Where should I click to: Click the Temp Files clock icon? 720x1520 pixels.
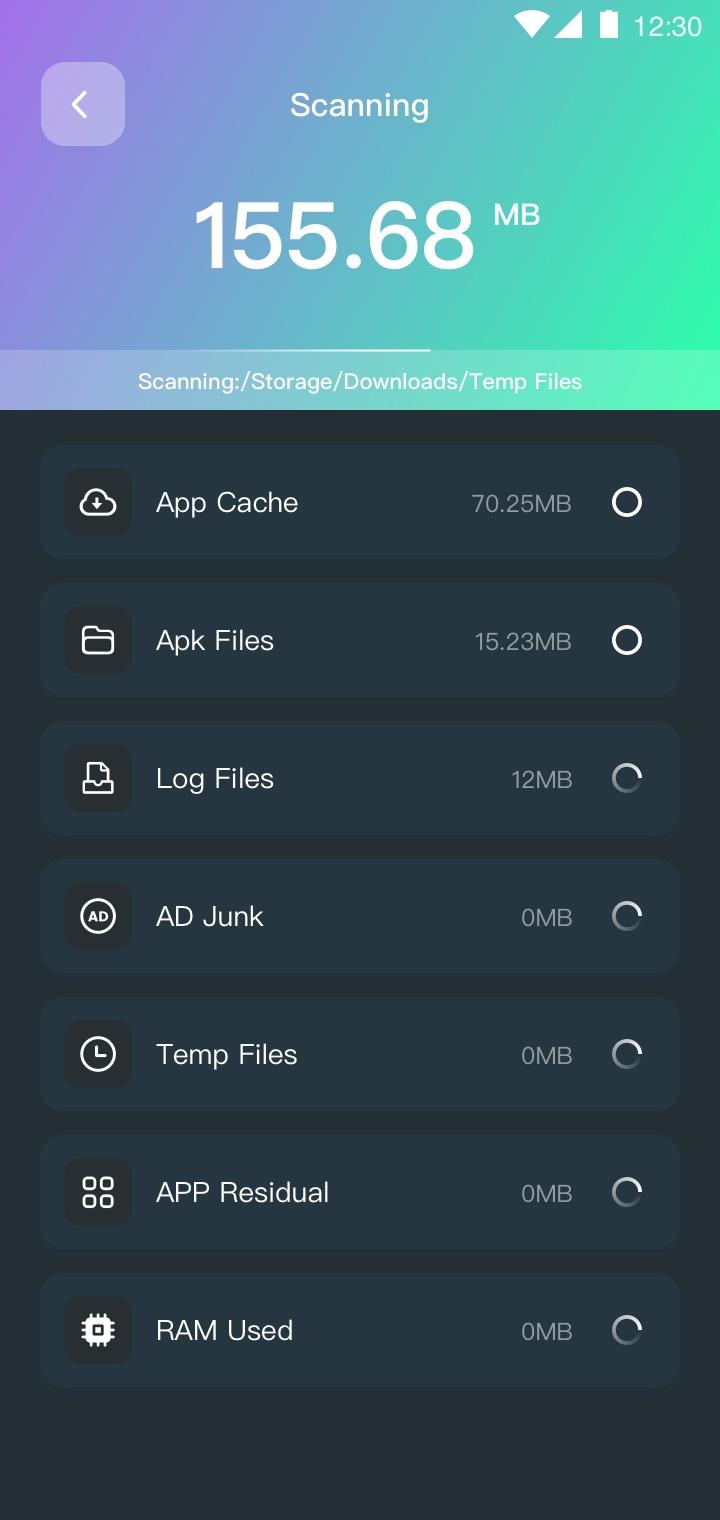[x=98, y=1054]
